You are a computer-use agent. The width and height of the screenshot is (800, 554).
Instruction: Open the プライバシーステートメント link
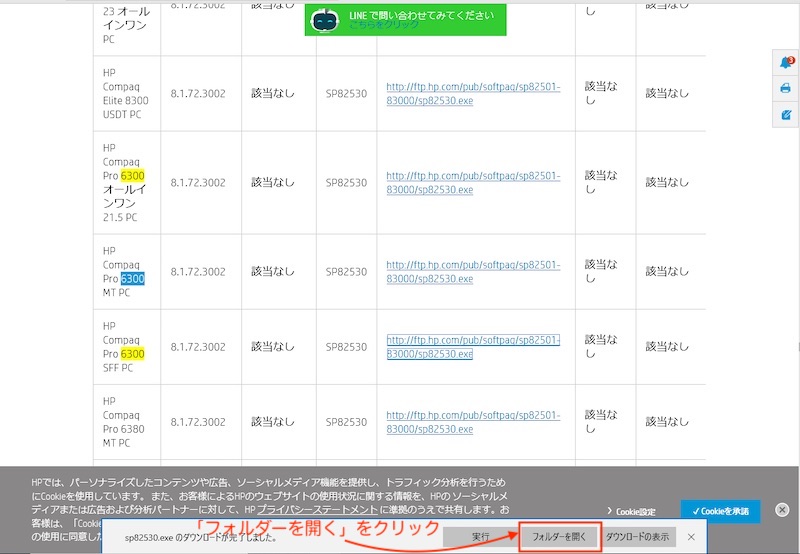pyautogui.click(x=317, y=509)
